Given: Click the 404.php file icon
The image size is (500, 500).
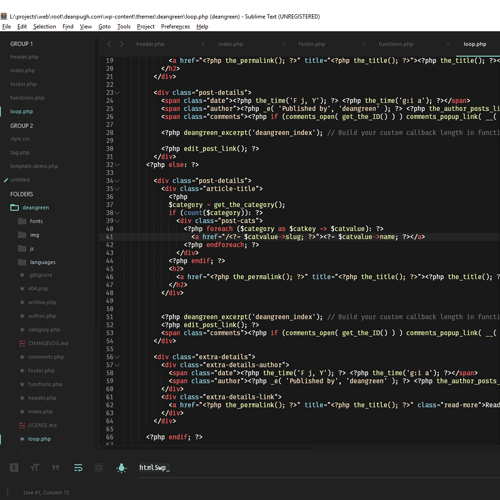Looking at the screenshot, I should click(x=22, y=289).
